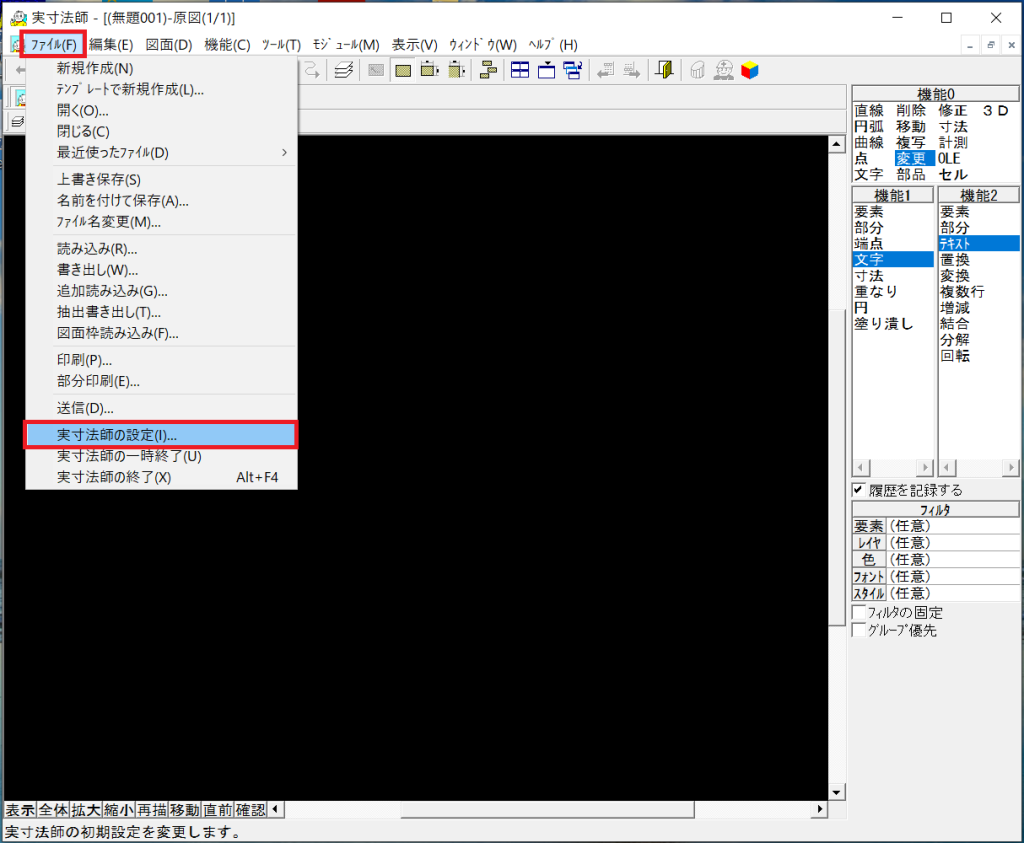This screenshot has height=843, width=1024.
Task: Select 新規作成(N) from the File menu
Action: coord(161,69)
